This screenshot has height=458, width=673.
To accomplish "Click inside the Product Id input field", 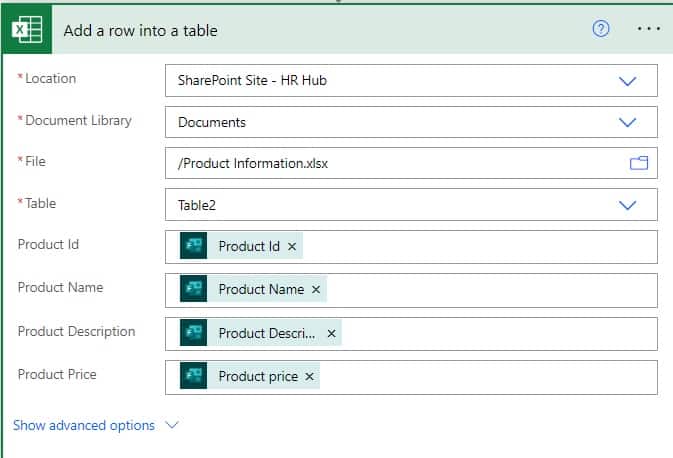I will [411, 246].
